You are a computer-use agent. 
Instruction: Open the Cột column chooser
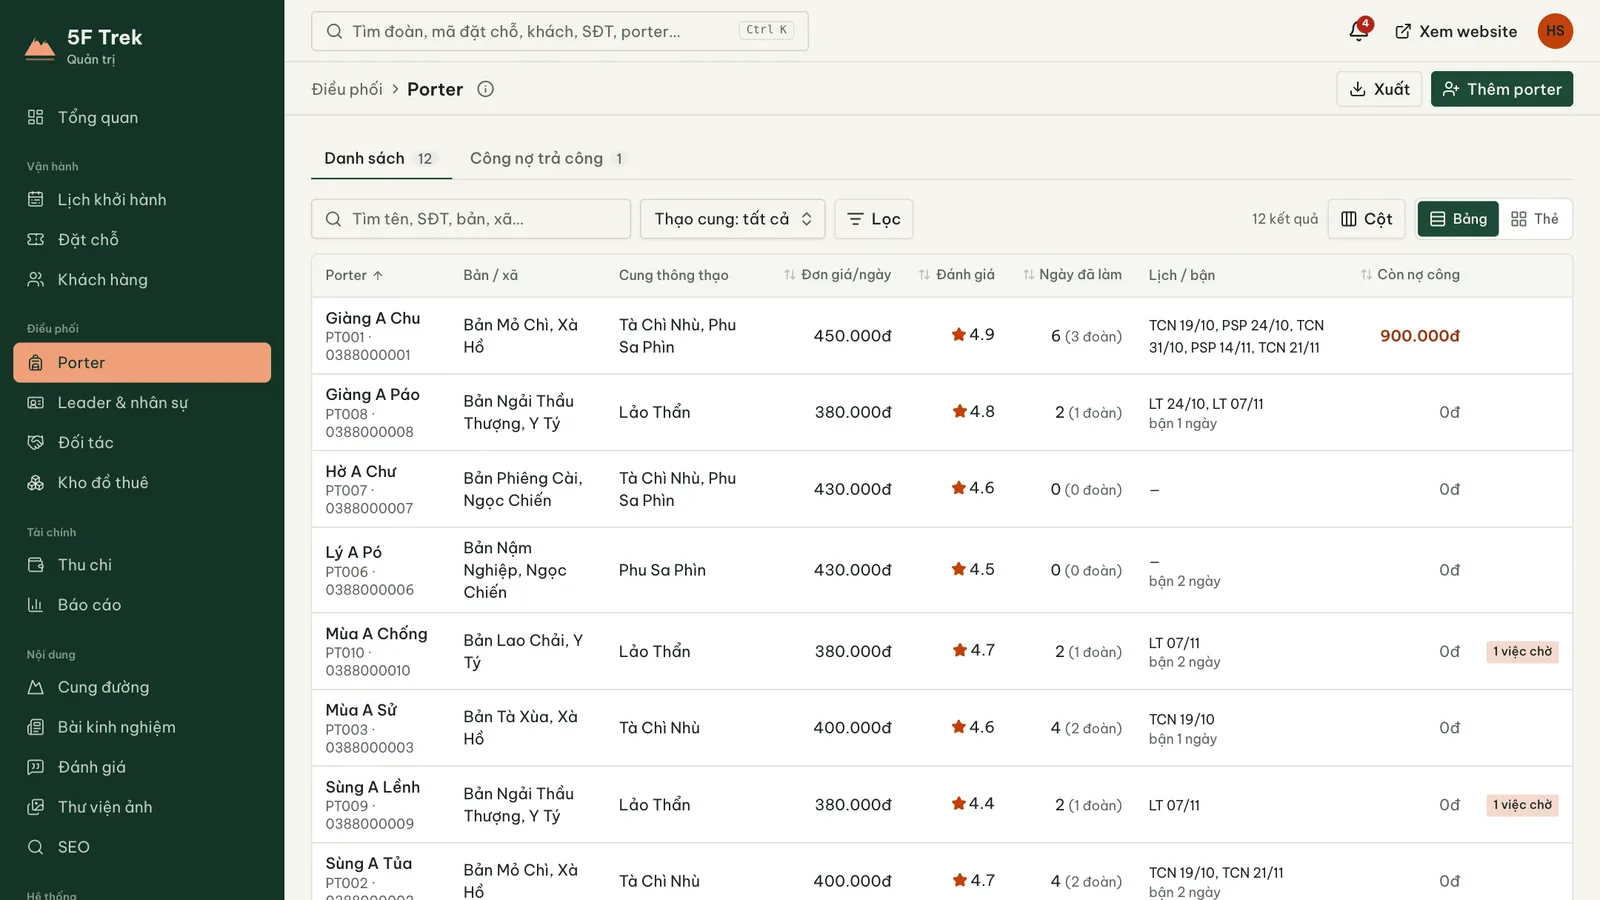click(x=1367, y=219)
